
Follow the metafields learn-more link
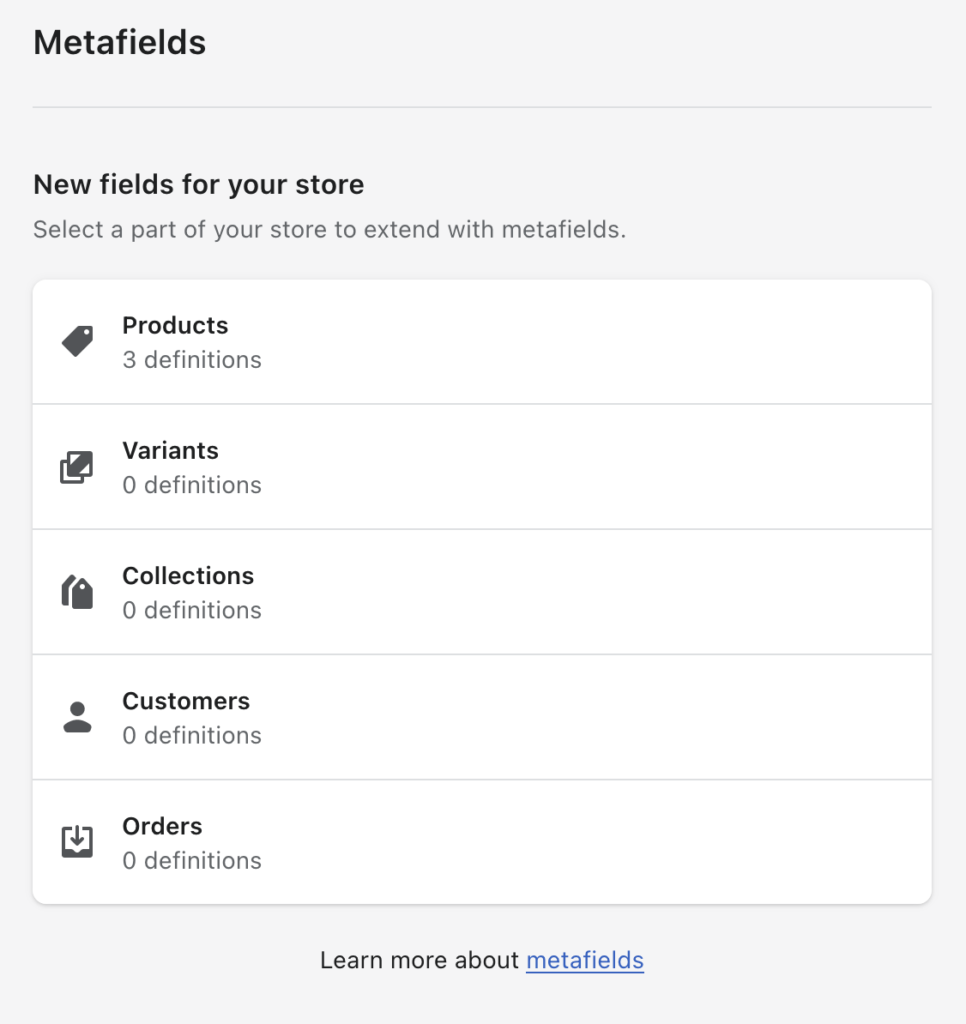pyautogui.click(x=585, y=960)
